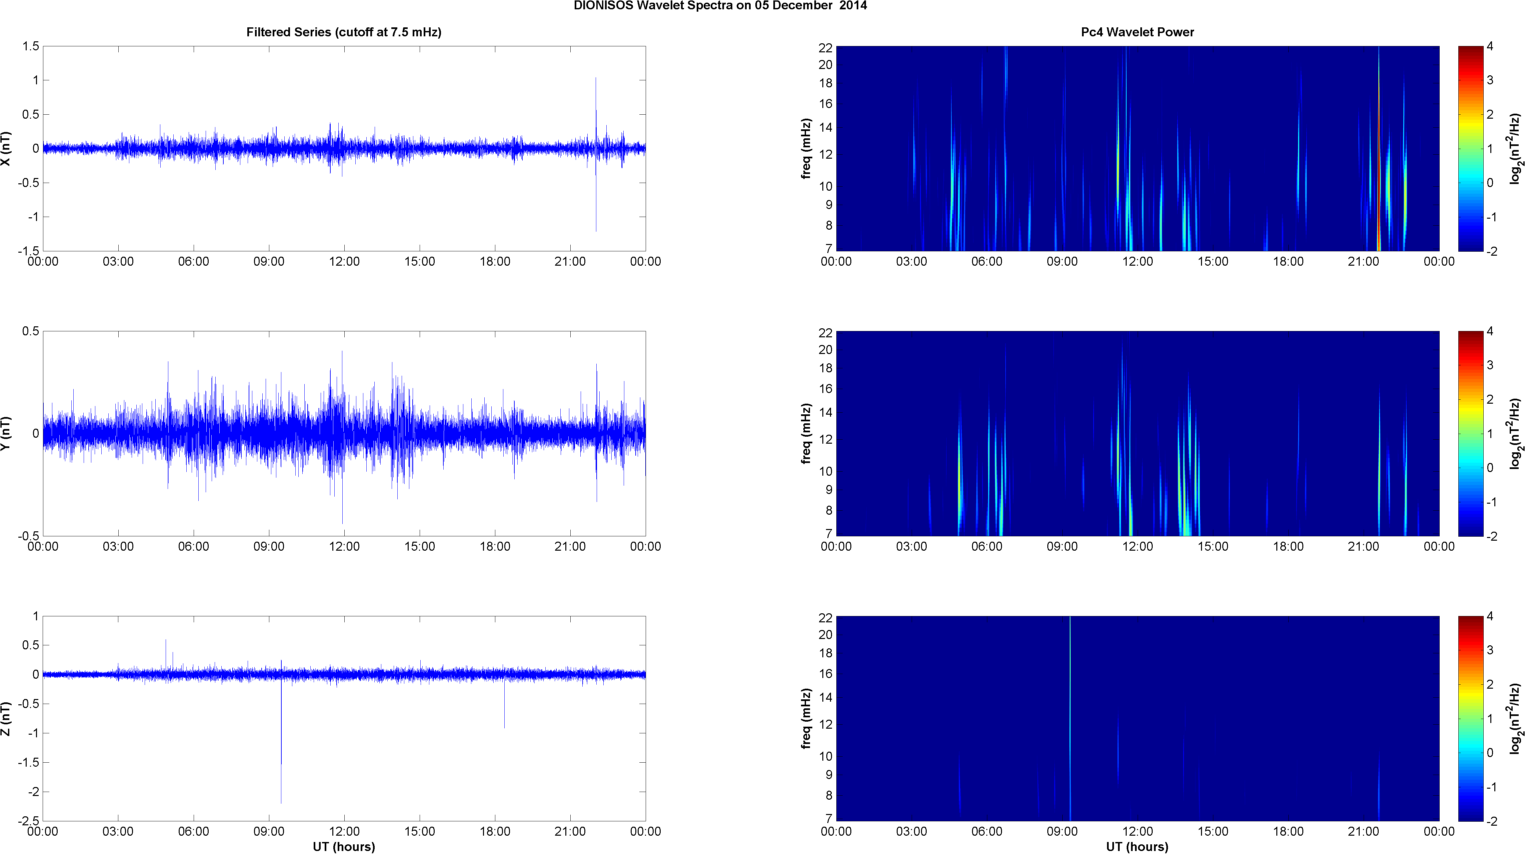Click the 7 frequency tick on the bottom wavelet plot

coord(829,818)
